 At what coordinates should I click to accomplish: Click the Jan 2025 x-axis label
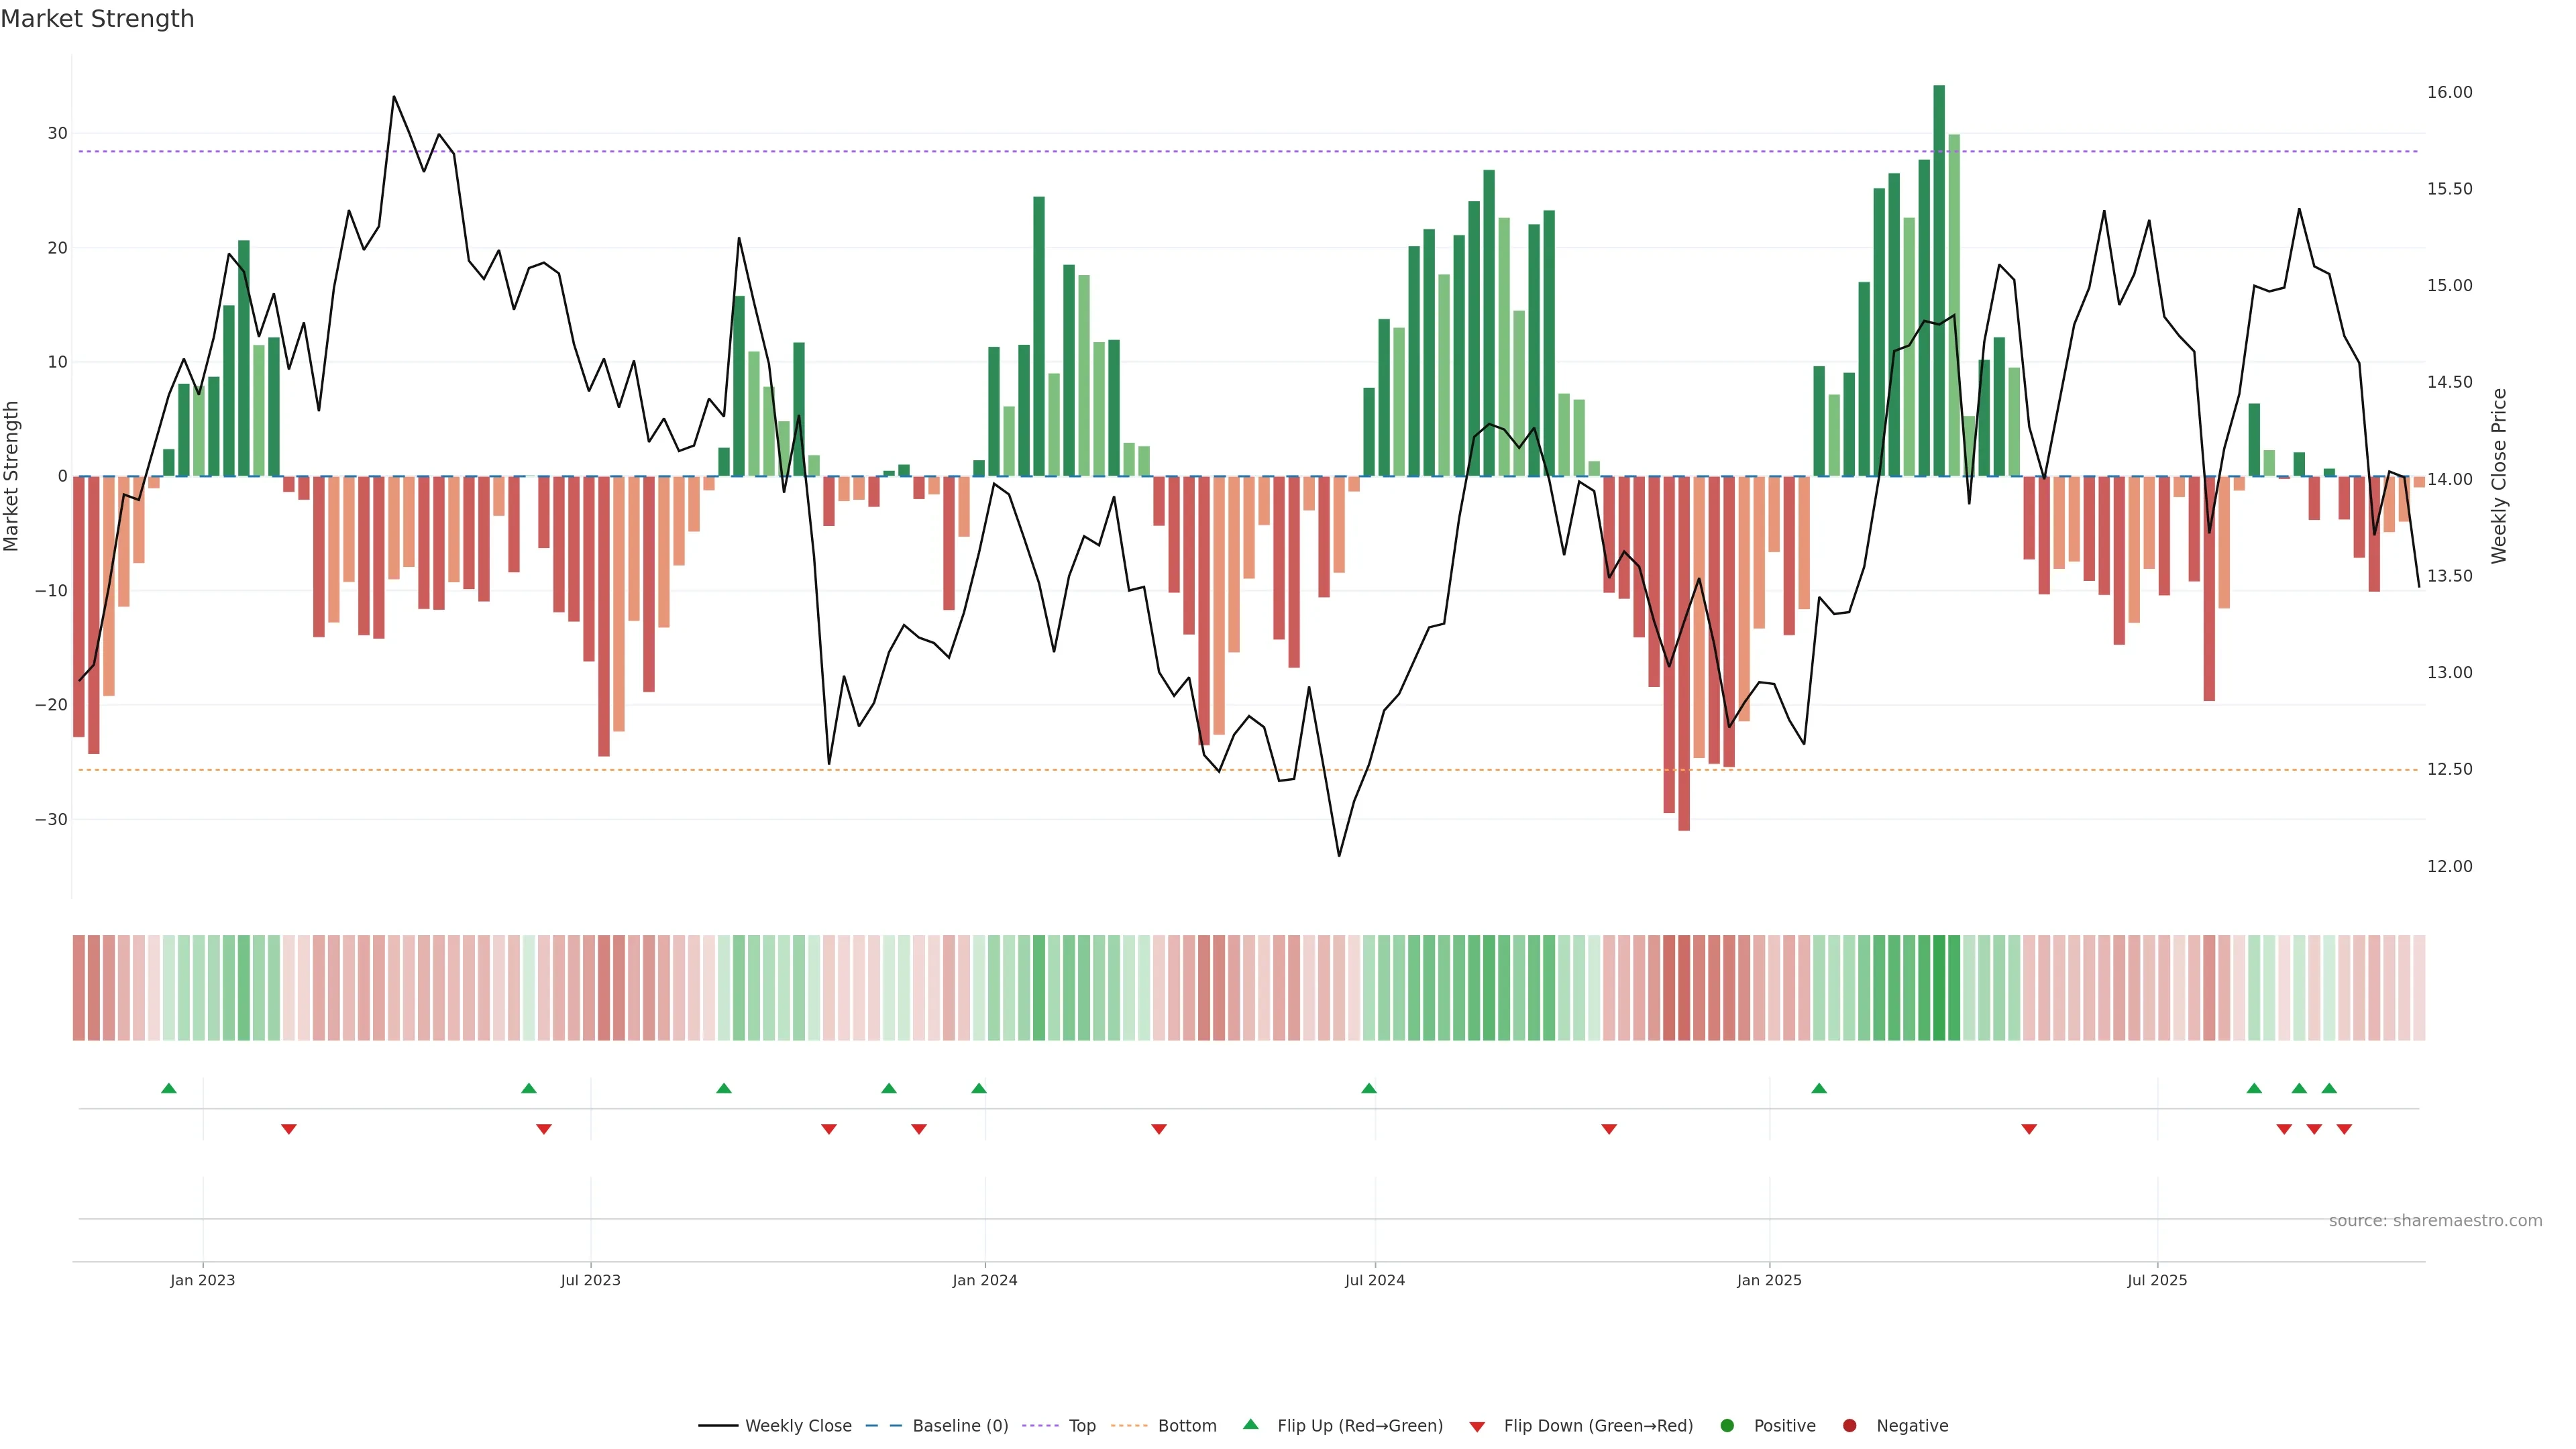tap(1769, 1280)
